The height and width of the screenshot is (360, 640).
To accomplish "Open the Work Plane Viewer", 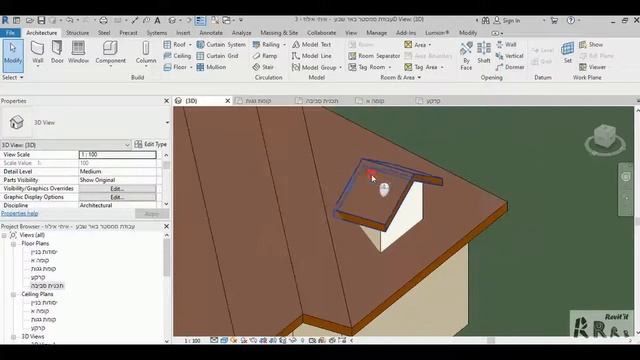I will point(592,67).
